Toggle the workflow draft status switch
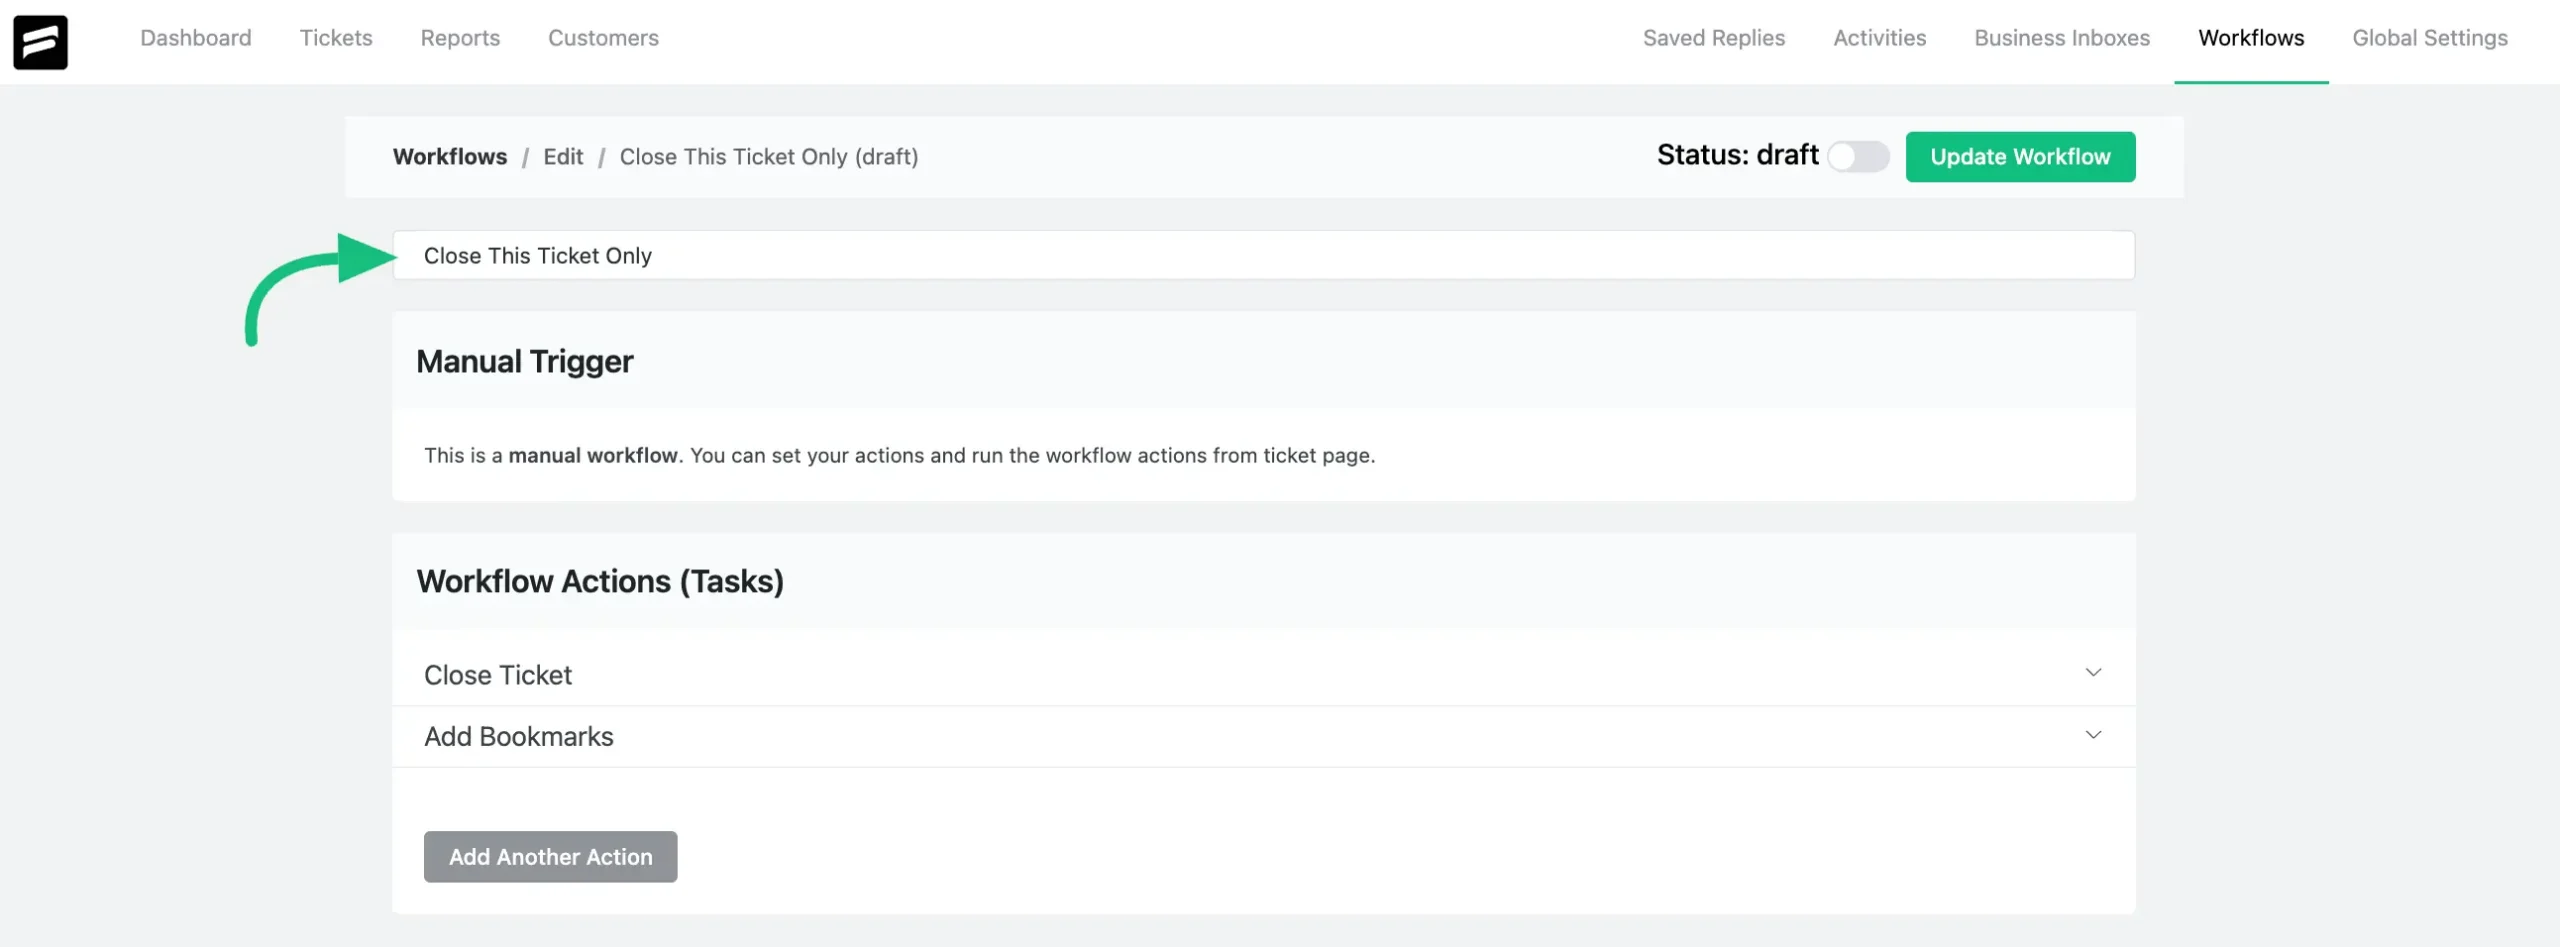 1858,157
